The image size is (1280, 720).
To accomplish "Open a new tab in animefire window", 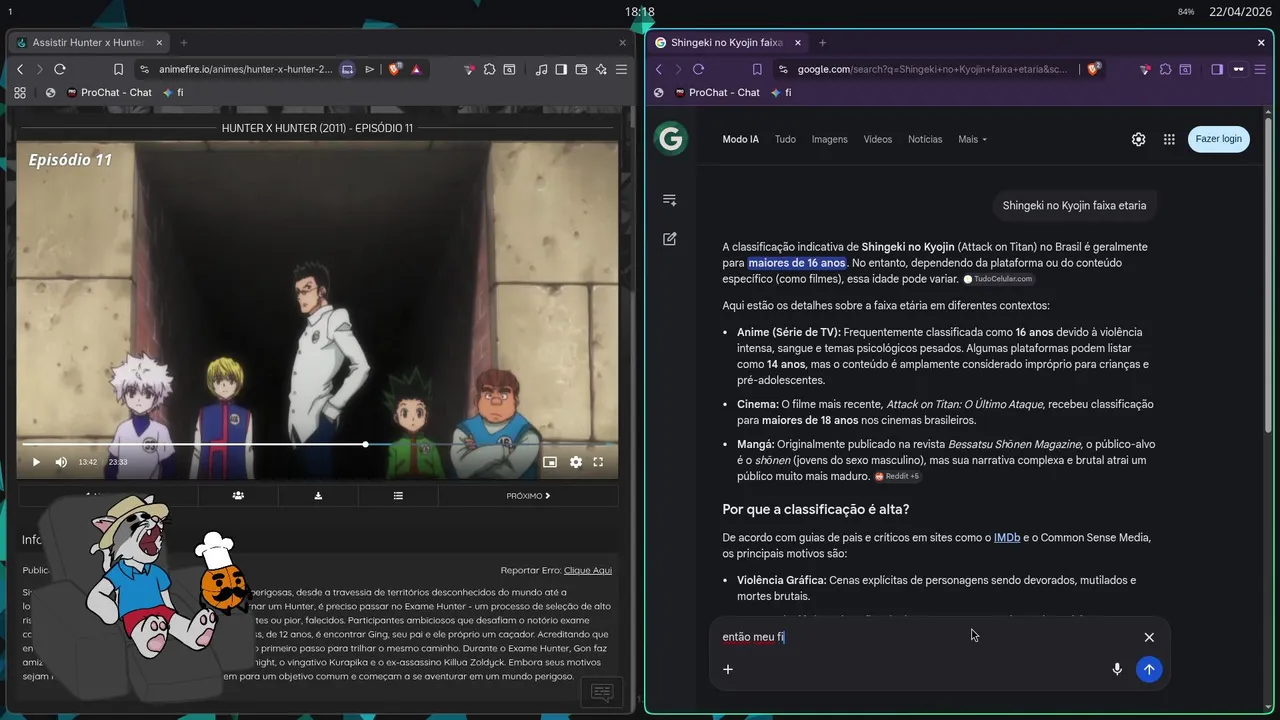I will pyautogui.click(x=183, y=43).
